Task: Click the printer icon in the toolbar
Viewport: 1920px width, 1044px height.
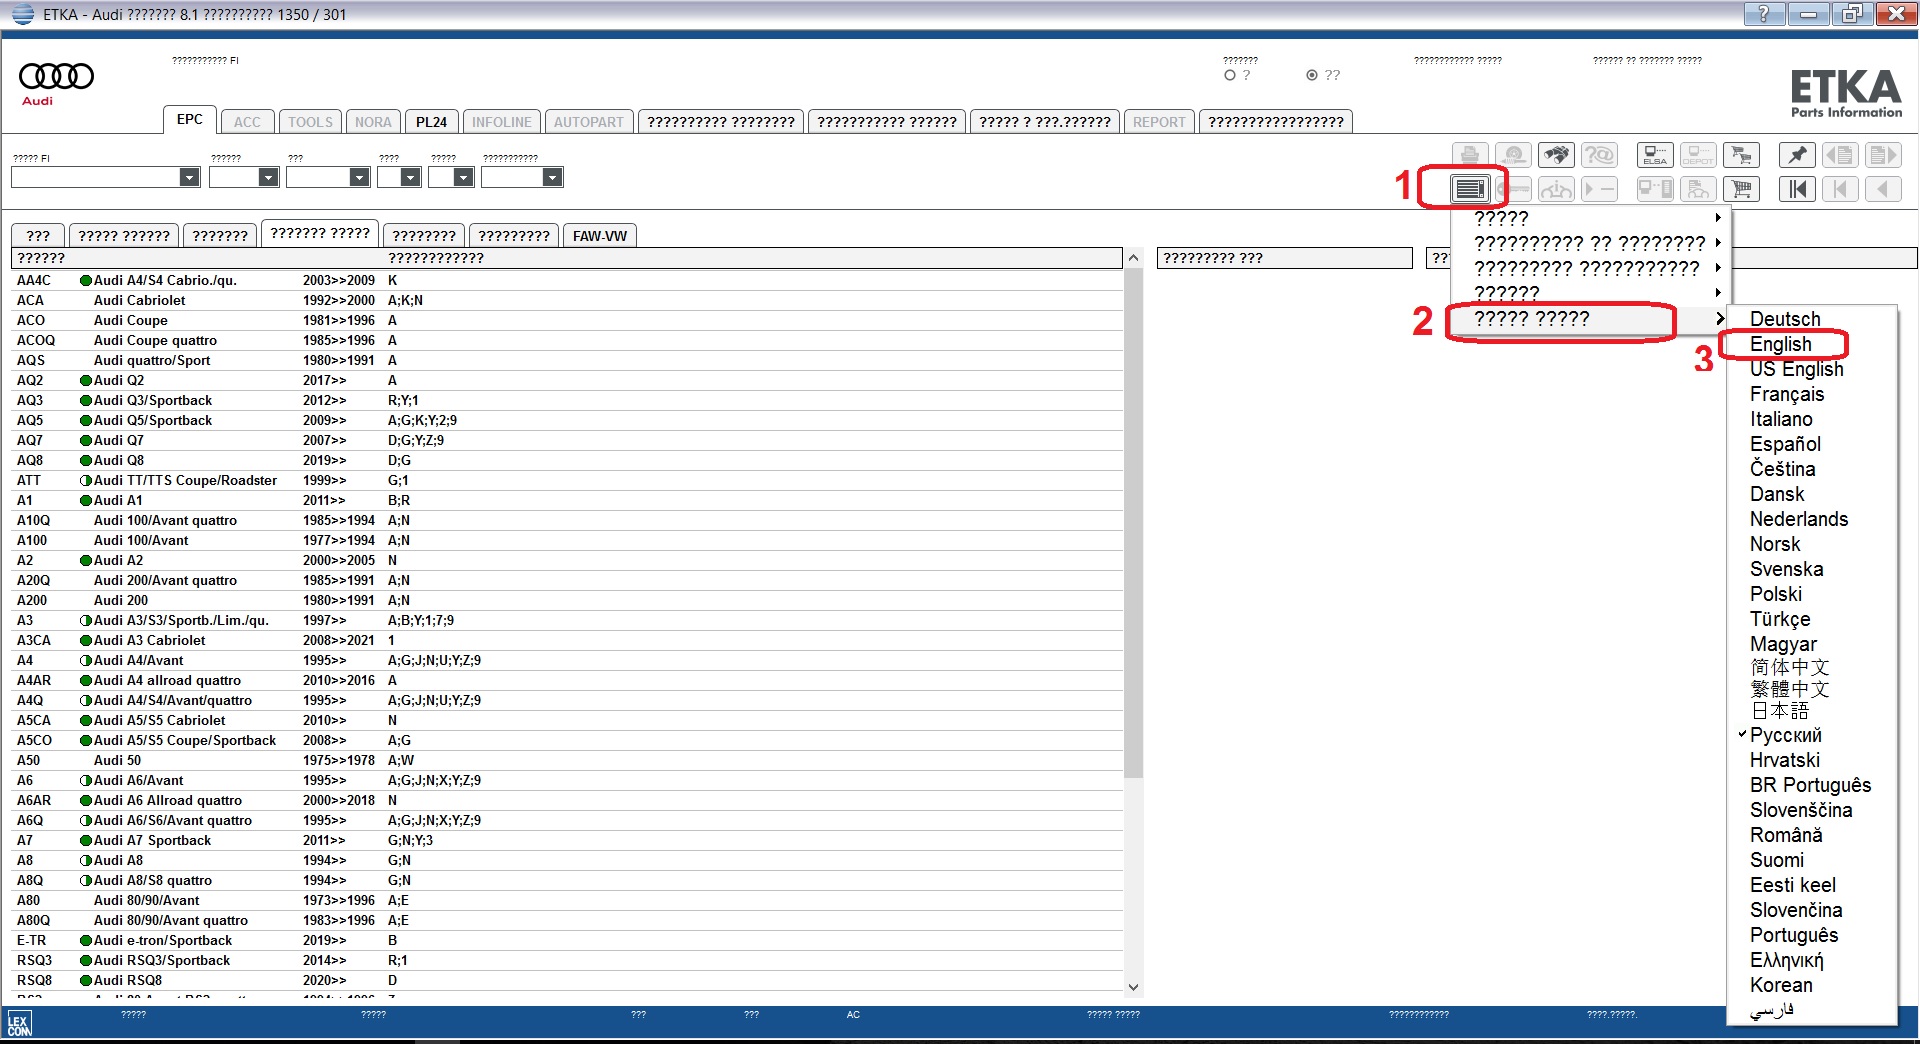Action: click(1469, 155)
